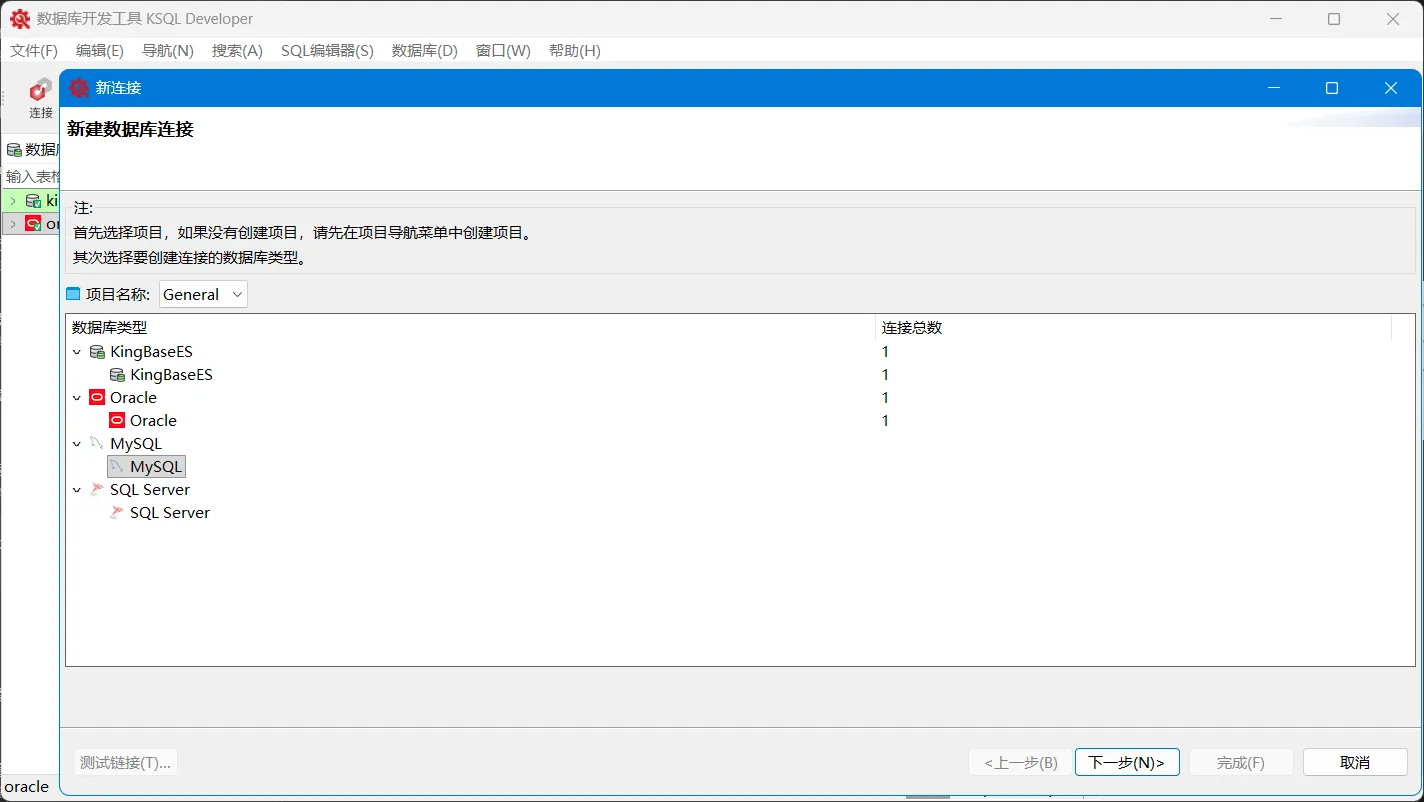Collapse the Oracle tree node
The image size is (1424, 802).
76,397
